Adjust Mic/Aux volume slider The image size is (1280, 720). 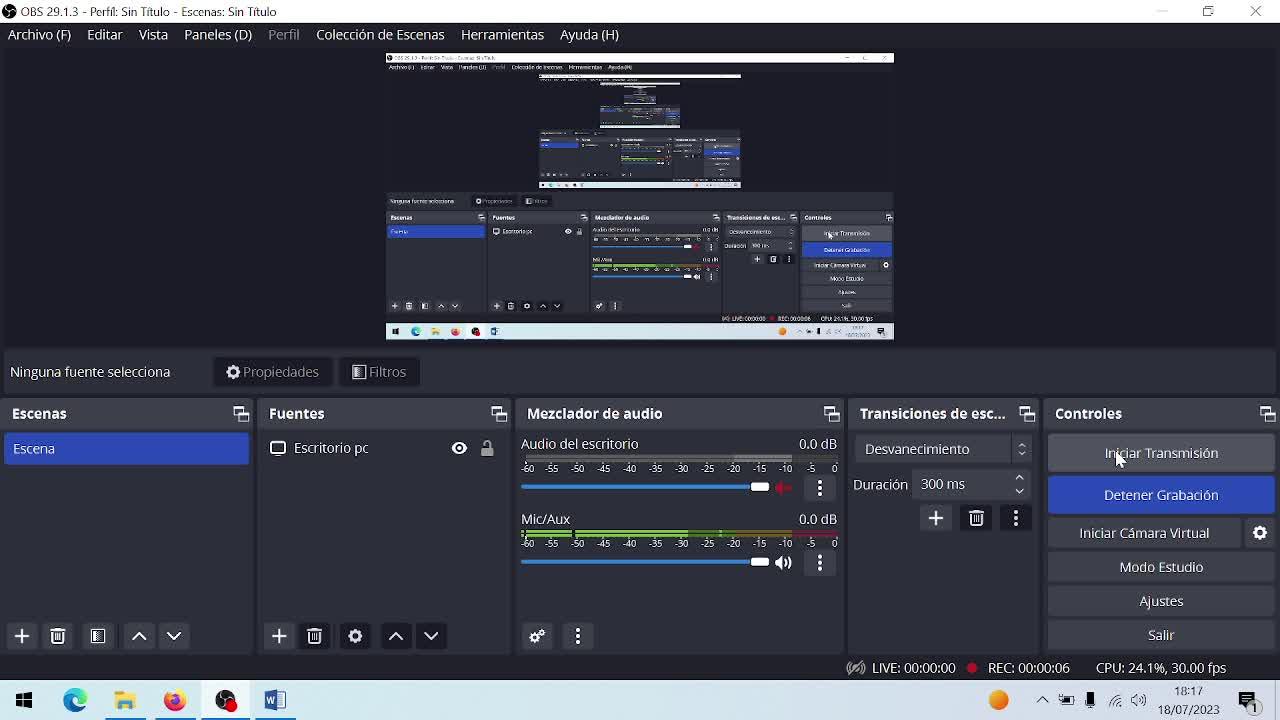[x=645, y=562]
